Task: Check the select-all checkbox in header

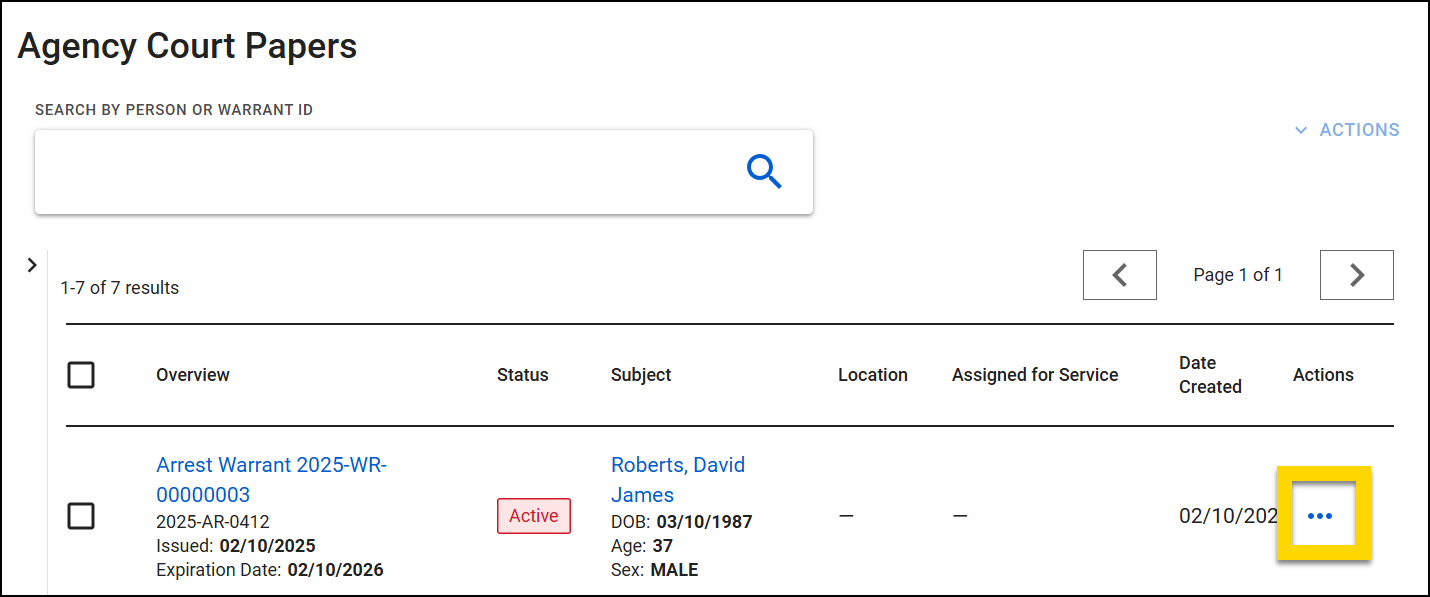Action: (81, 374)
